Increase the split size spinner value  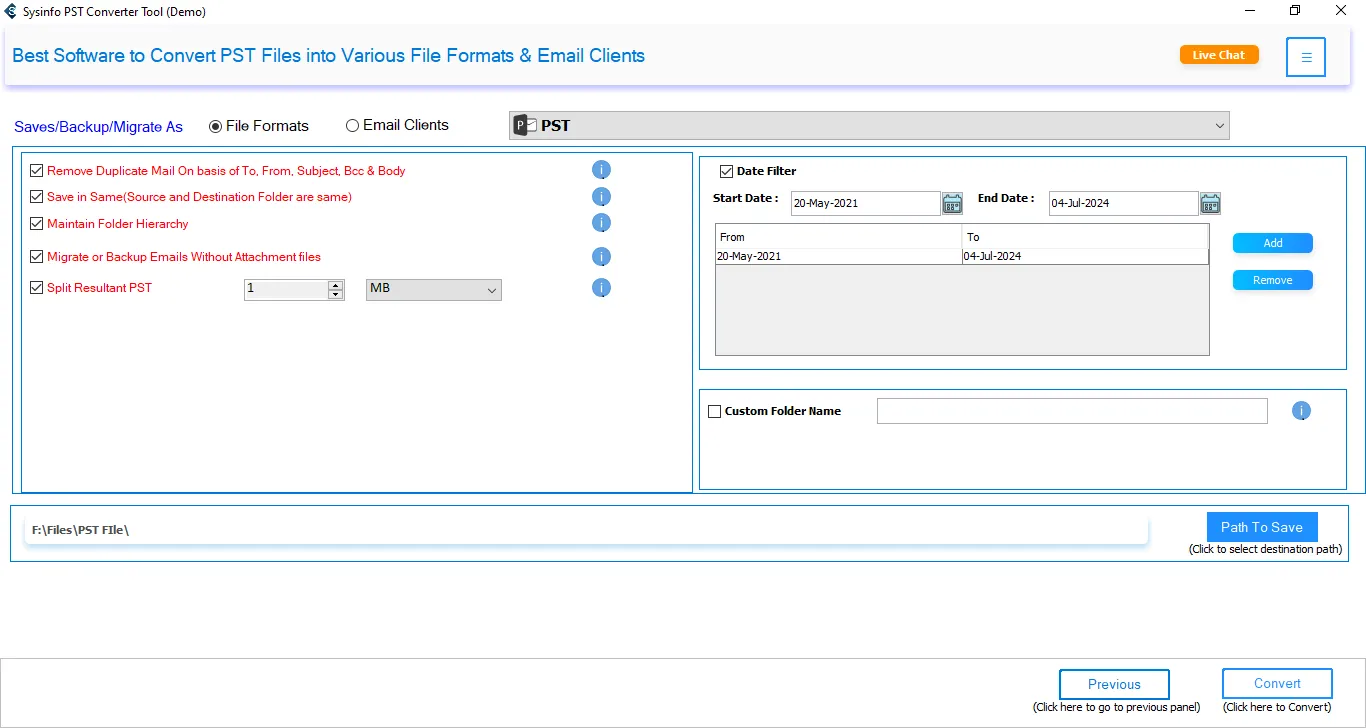pos(336,285)
